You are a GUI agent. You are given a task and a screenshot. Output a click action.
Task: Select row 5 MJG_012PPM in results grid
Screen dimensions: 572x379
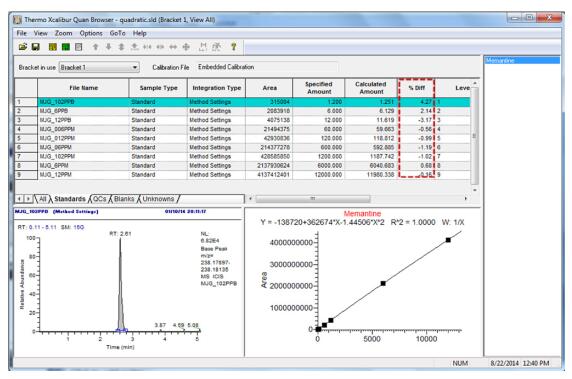click(242, 138)
